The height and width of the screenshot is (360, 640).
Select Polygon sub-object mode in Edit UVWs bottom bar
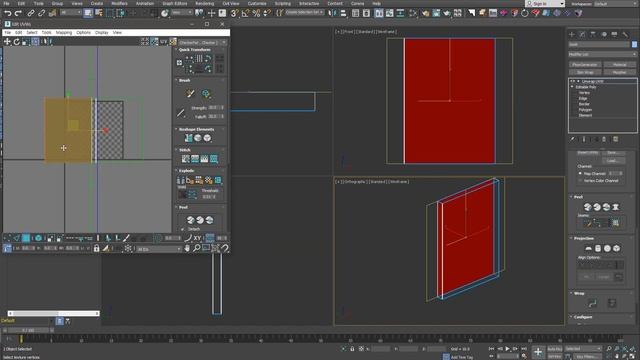tap(26, 238)
